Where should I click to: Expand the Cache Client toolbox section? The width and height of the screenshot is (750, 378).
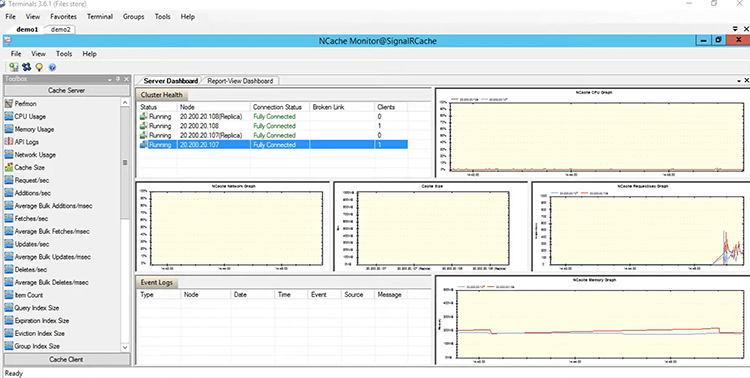tap(66, 359)
